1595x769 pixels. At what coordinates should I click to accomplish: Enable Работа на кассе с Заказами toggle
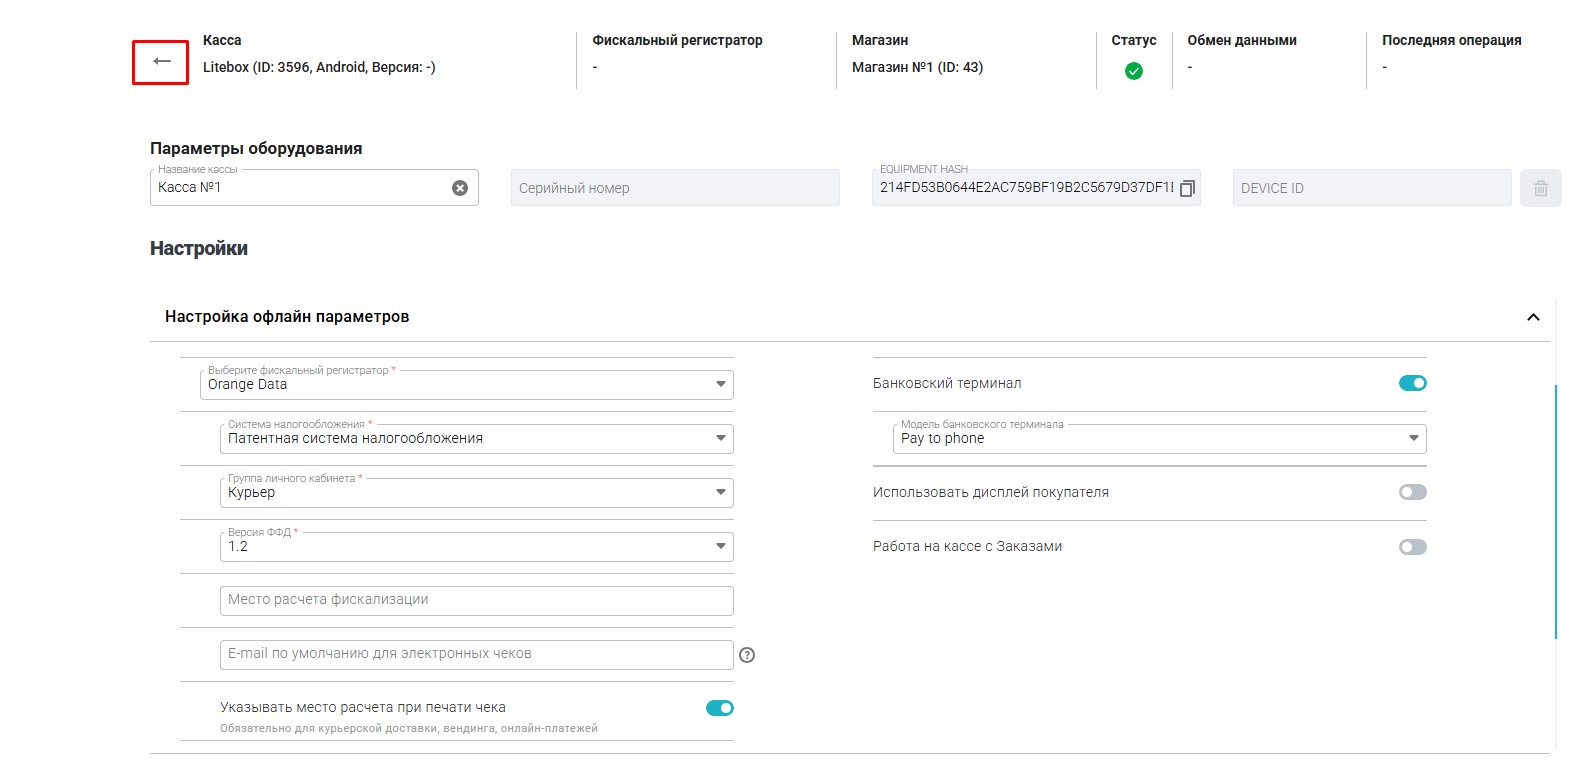pyautogui.click(x=1412, y=547)
